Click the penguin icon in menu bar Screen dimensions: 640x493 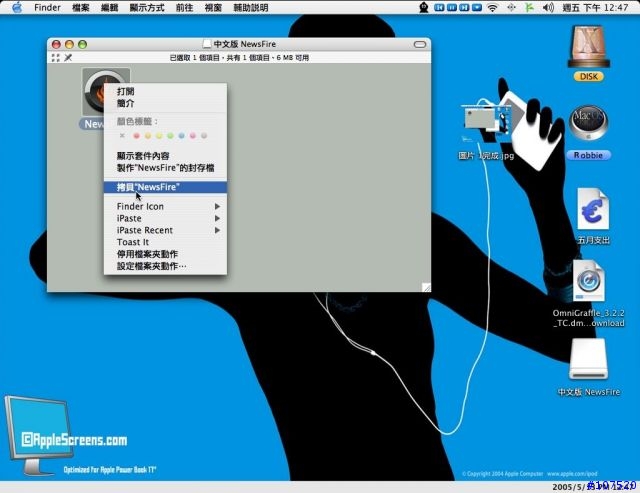(424, 7)
